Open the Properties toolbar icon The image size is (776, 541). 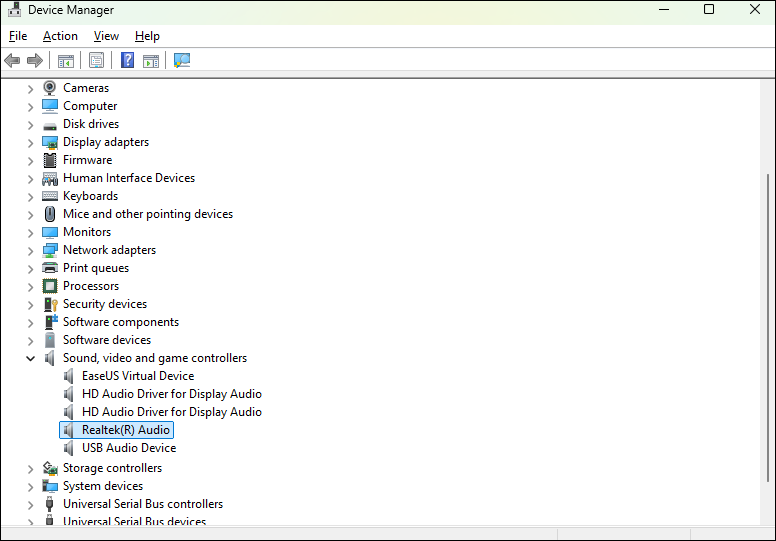[x=97, y=60]
